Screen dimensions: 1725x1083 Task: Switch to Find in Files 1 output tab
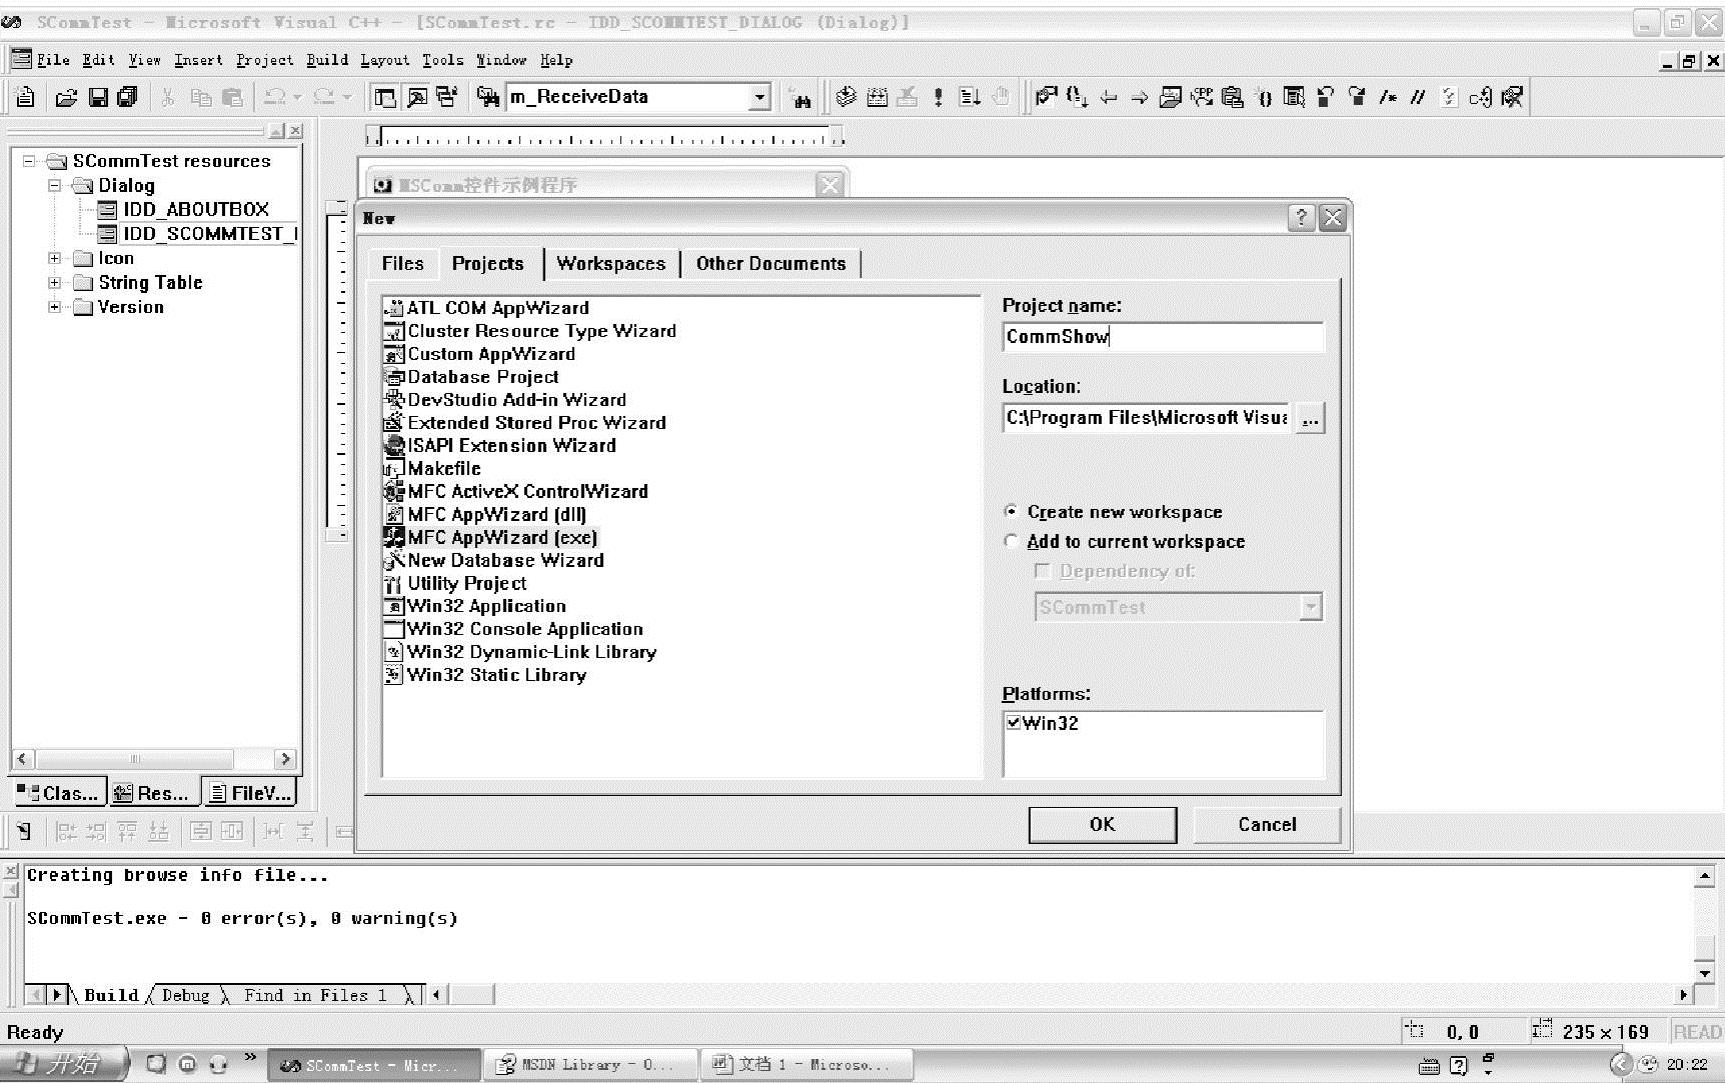(x=315, y=995)
